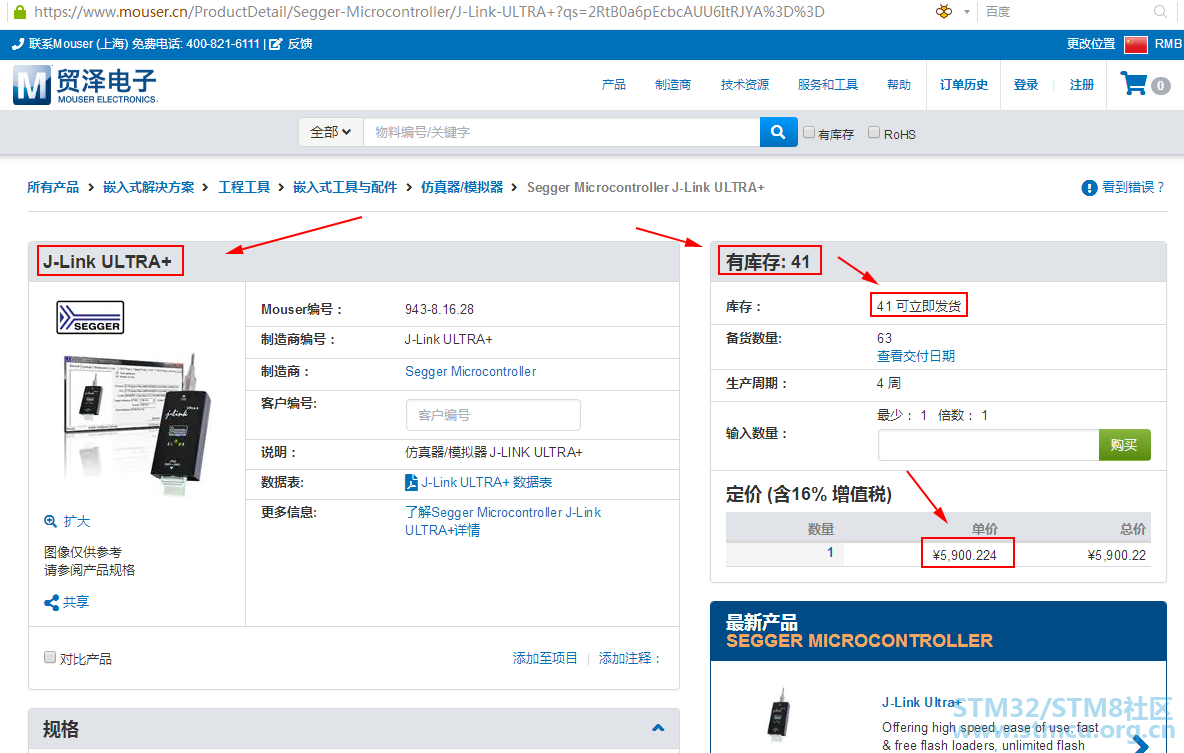This screenshot has width=1184, height=753.
Task: Click the 更改位置 change location link
Action: (x=1090, y=44)
